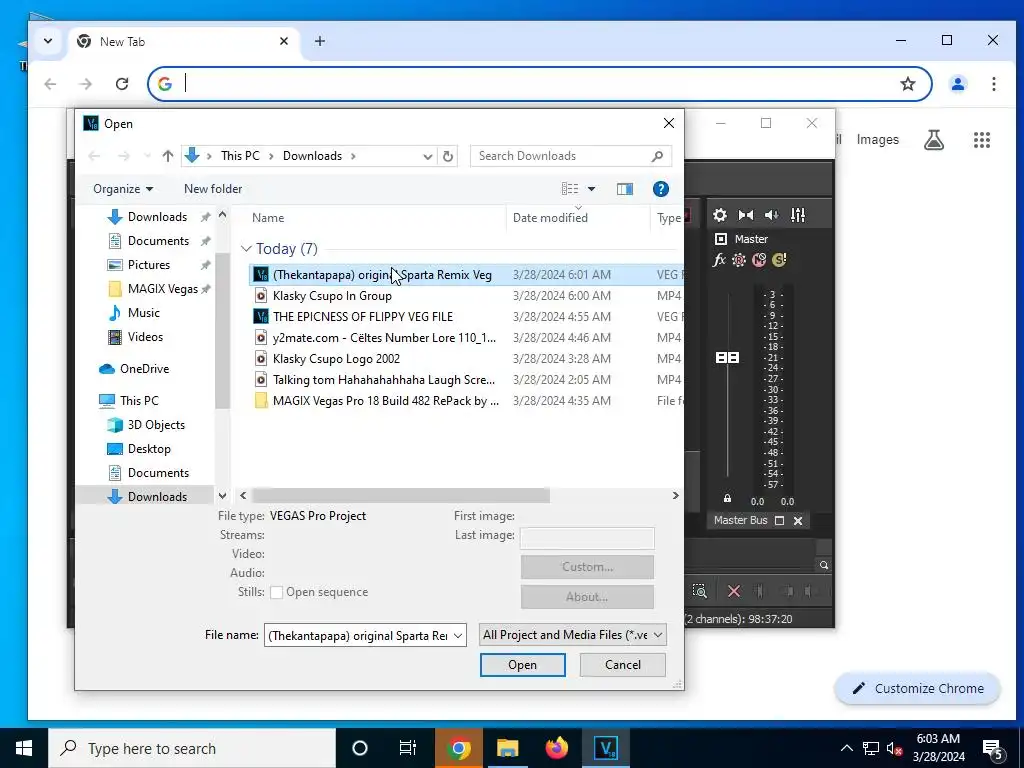This screenshot has height=768, width=1024.
Task: Toggle the Open sequence checkbox
Action: click(276, 592)
